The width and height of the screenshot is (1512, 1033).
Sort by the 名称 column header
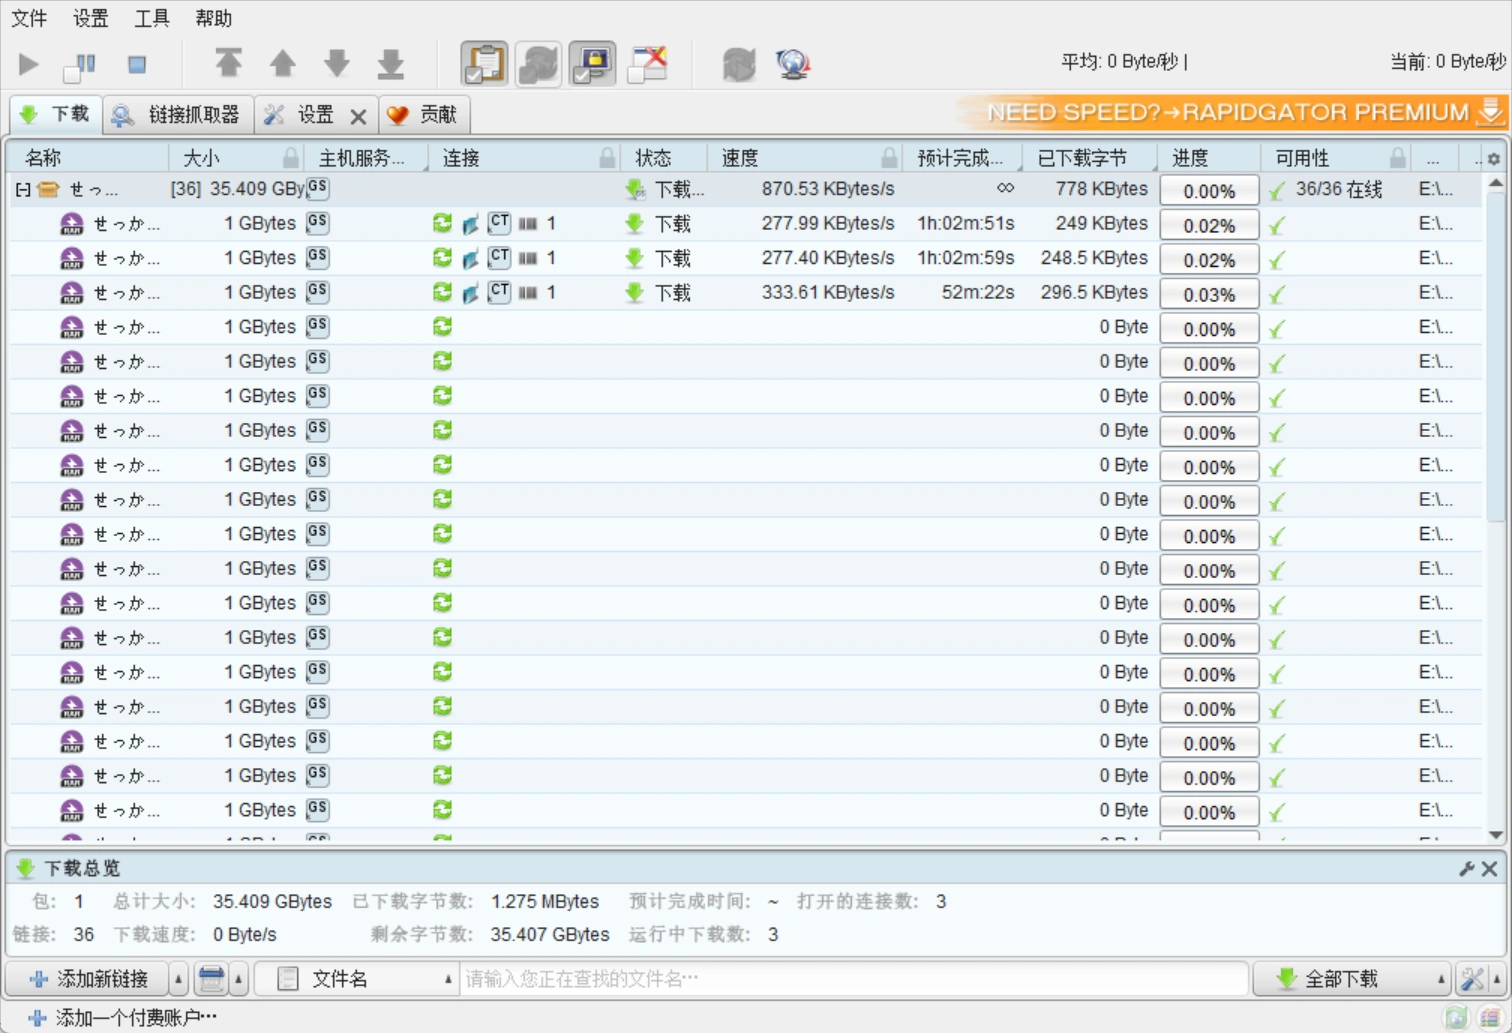click(x=88, y=158)
